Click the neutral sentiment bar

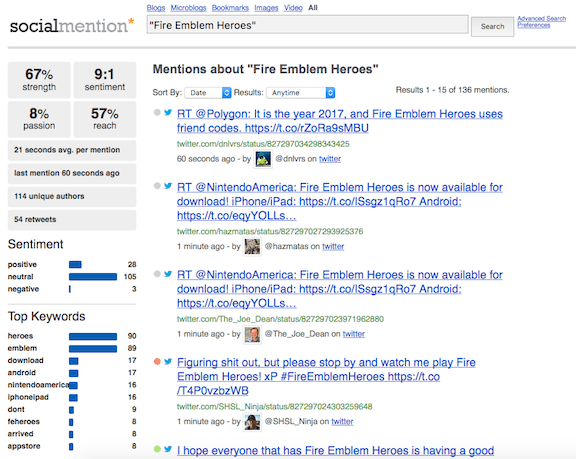[93, 277]
